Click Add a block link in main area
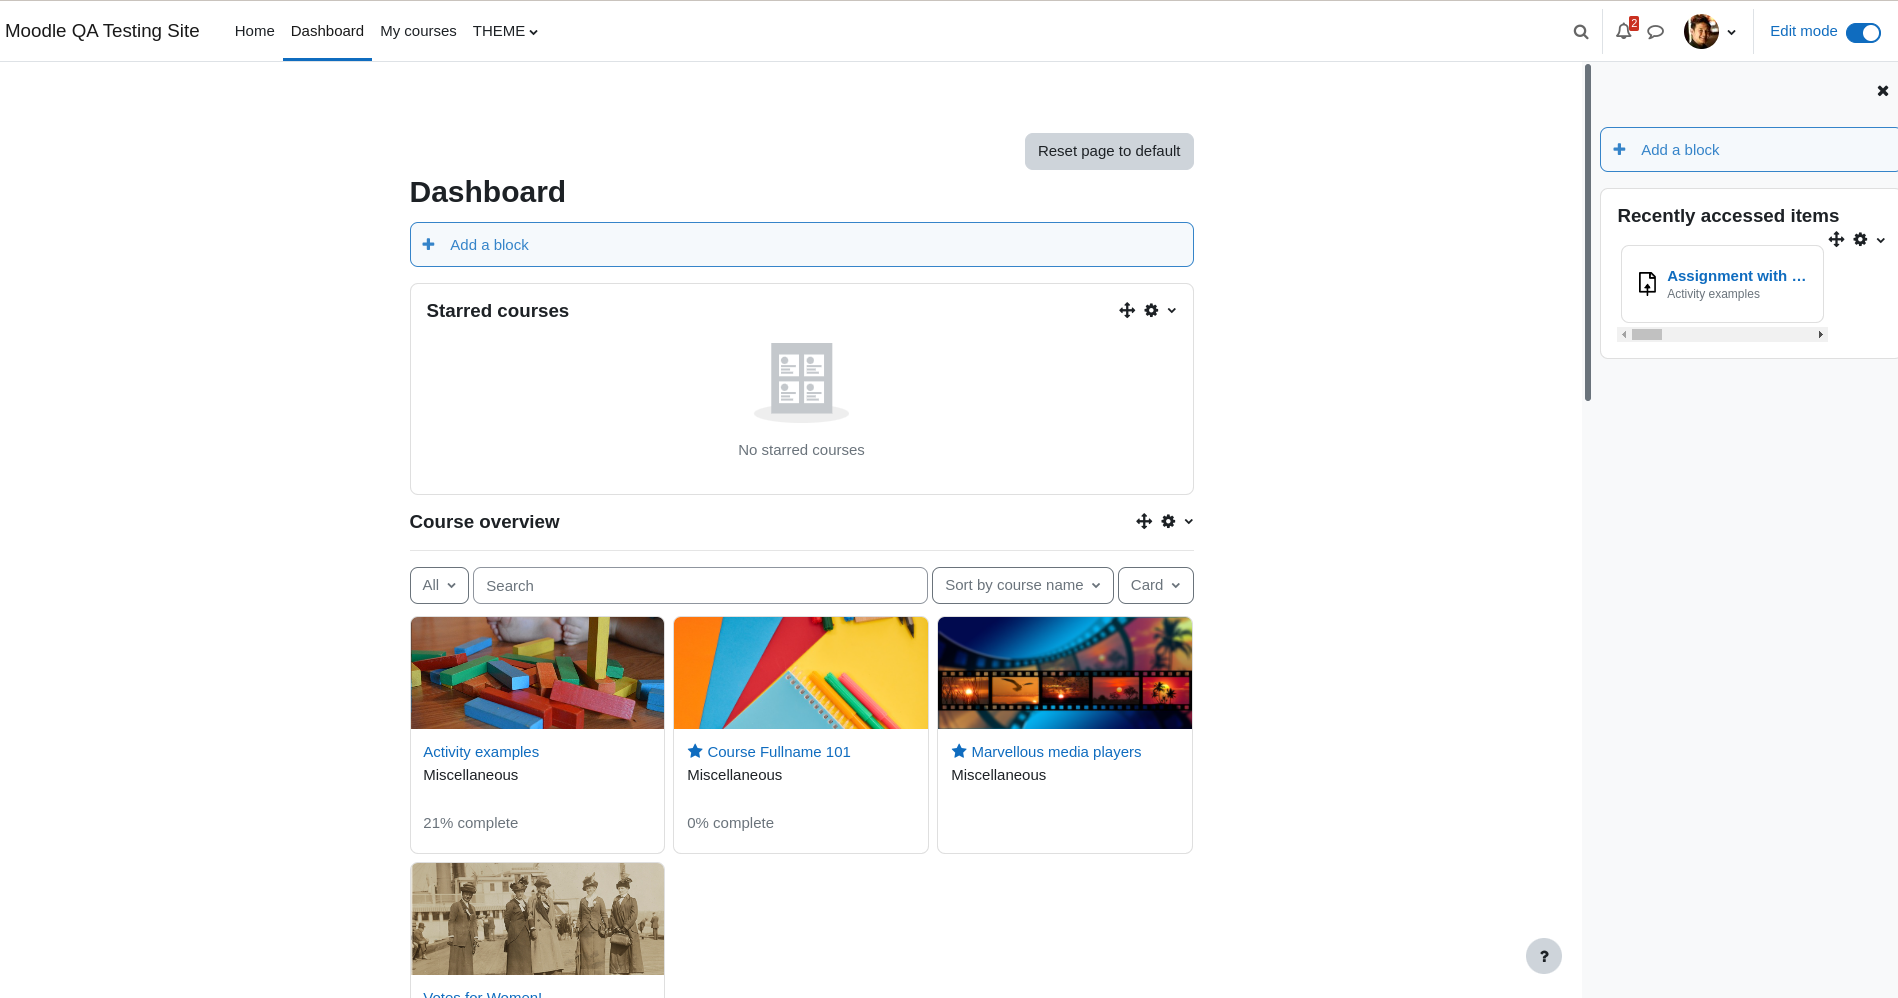 tap(489, 245)
